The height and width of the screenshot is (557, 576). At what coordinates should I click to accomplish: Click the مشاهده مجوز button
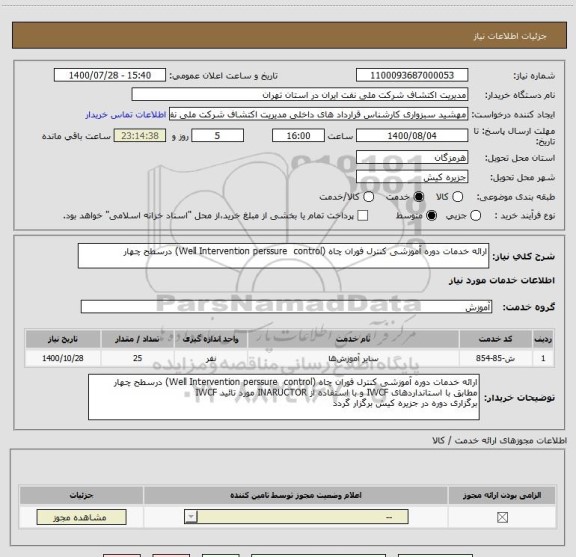point(82,517)
